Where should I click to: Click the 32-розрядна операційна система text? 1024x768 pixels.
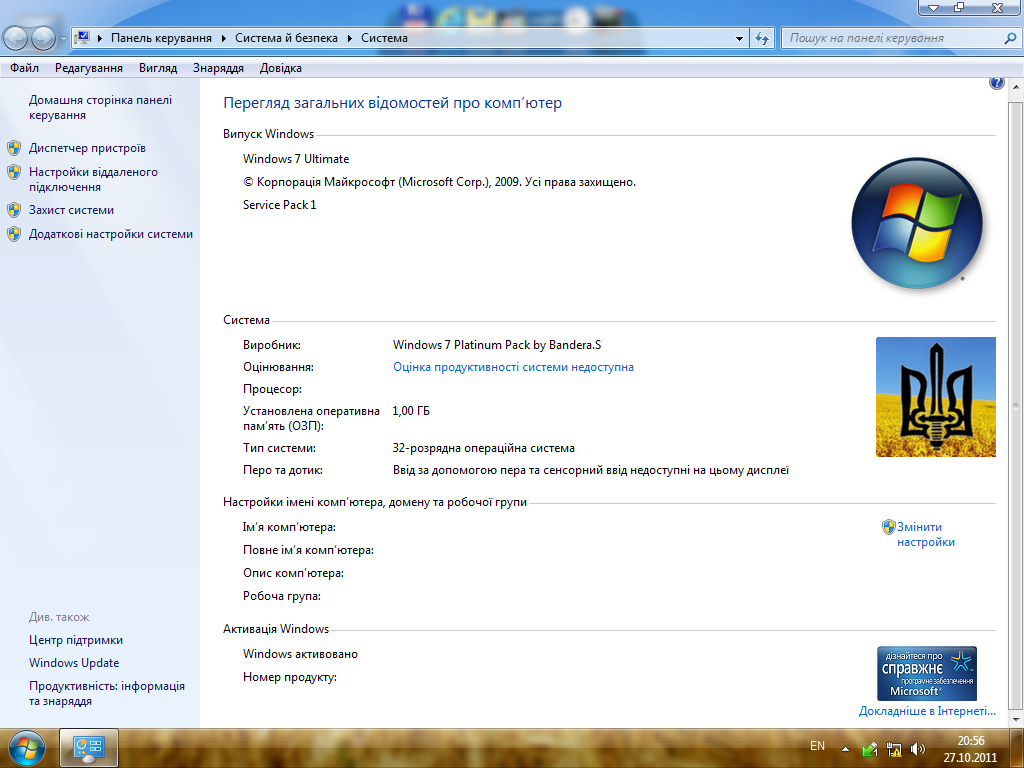click(483, 448)
